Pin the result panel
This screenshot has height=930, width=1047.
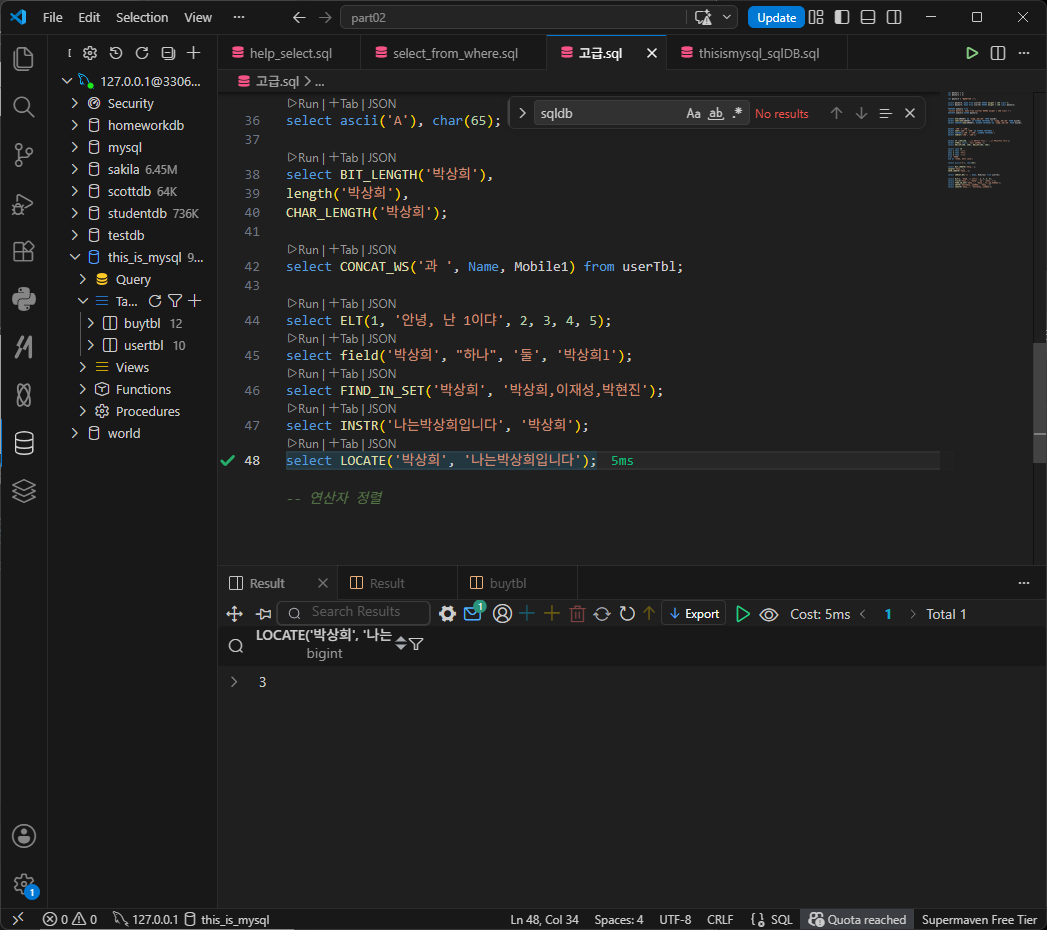(x=264, y=614)
